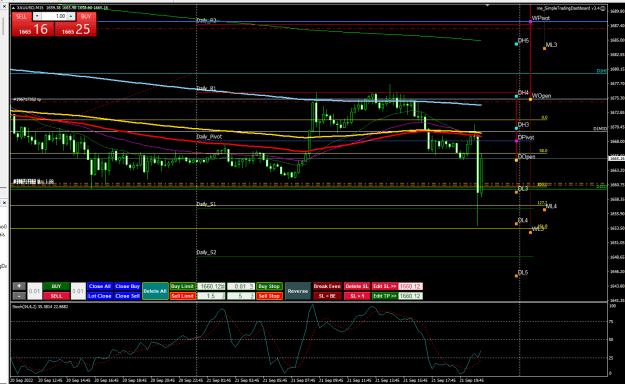The width and height of the screenshot is (625, 384).
Task: Select the 0.01 pending lot field
Action: click(241, 286)
